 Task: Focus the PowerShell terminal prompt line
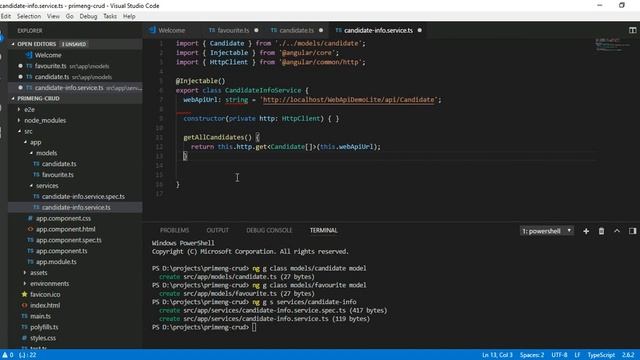coord(204,327)
